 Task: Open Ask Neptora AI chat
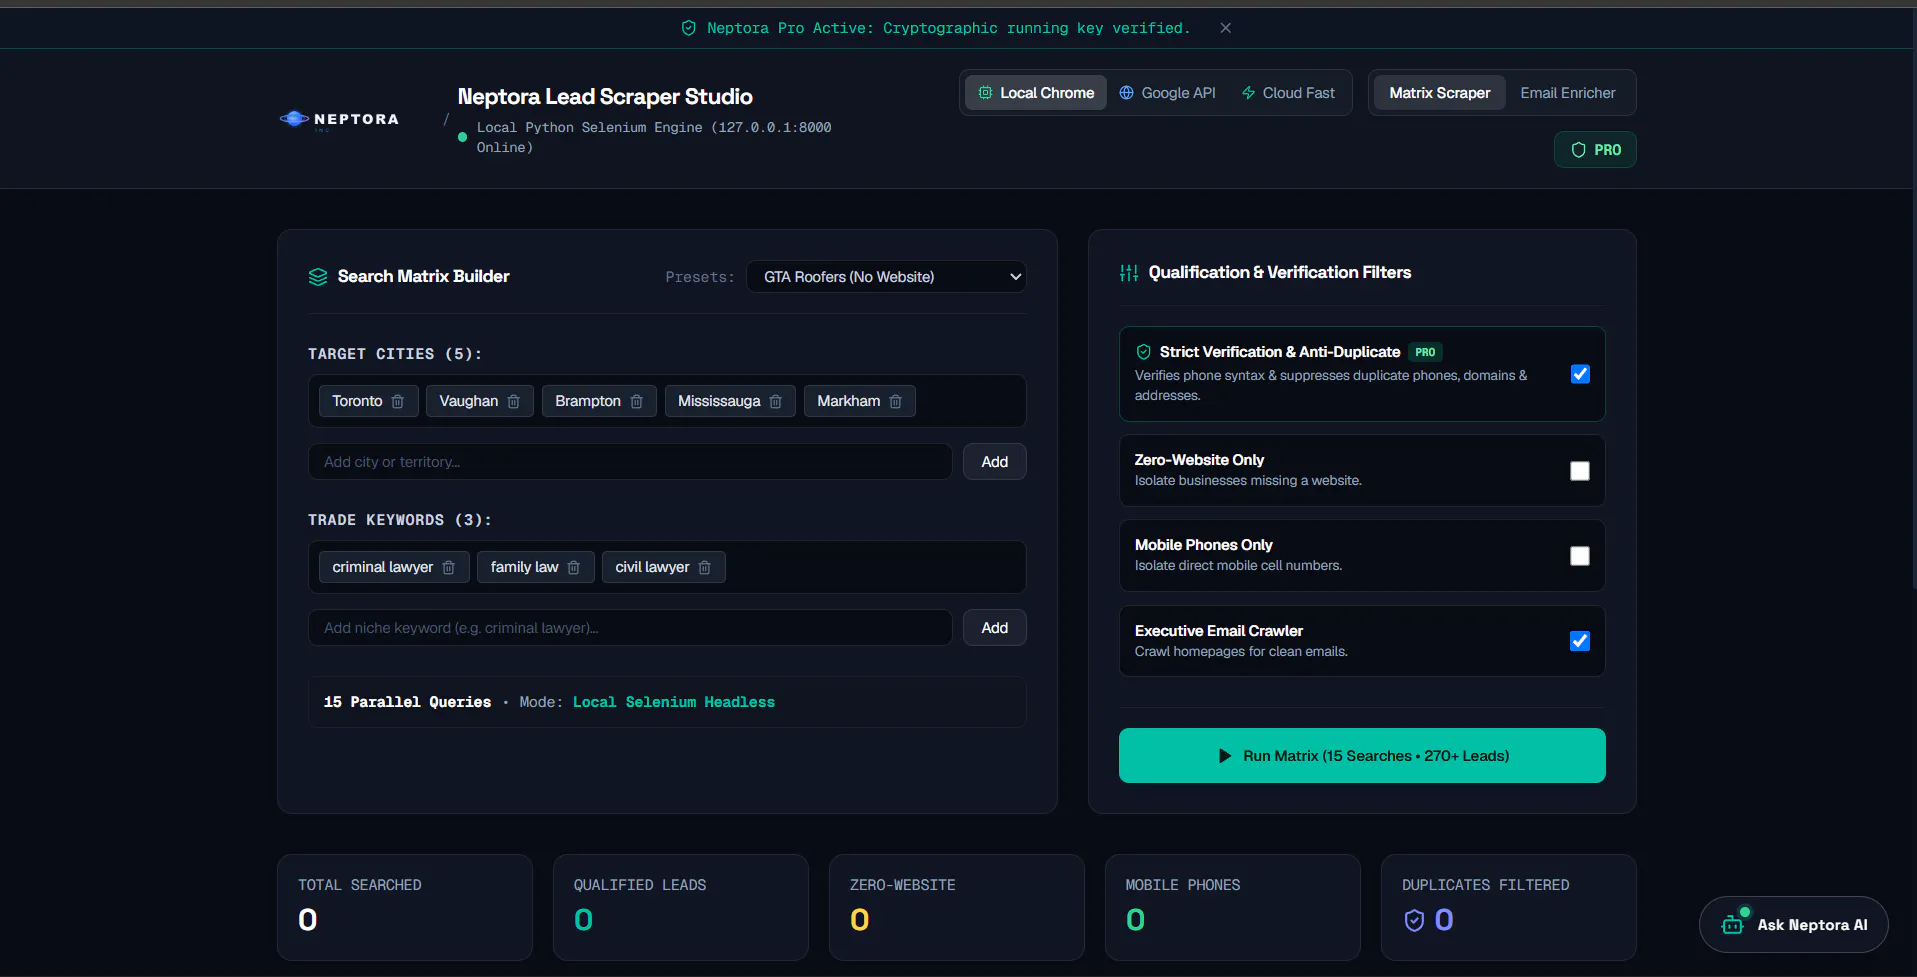click(1793, 925)
